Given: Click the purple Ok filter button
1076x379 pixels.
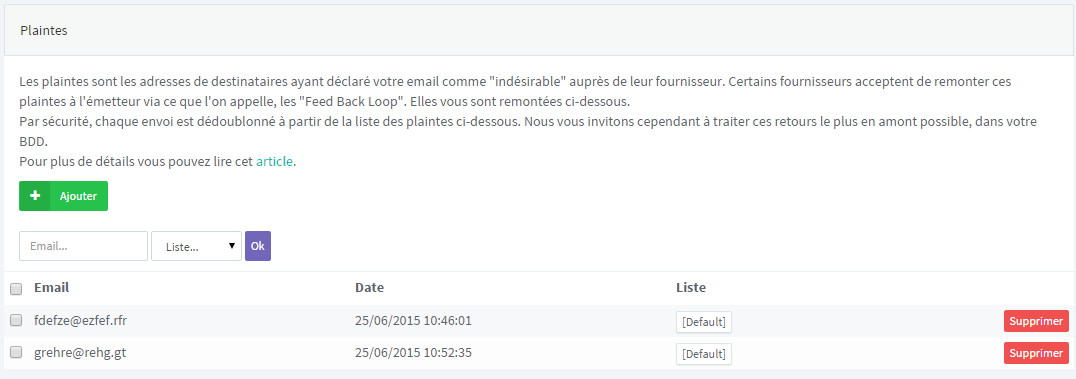Looking at the screenshot, I should click(258, 246).
